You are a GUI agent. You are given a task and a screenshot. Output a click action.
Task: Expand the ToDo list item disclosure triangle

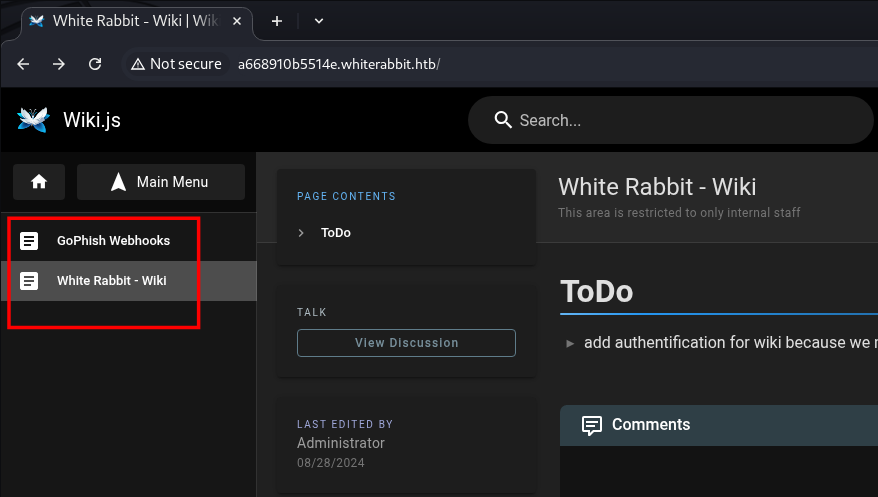pos(570,343)
